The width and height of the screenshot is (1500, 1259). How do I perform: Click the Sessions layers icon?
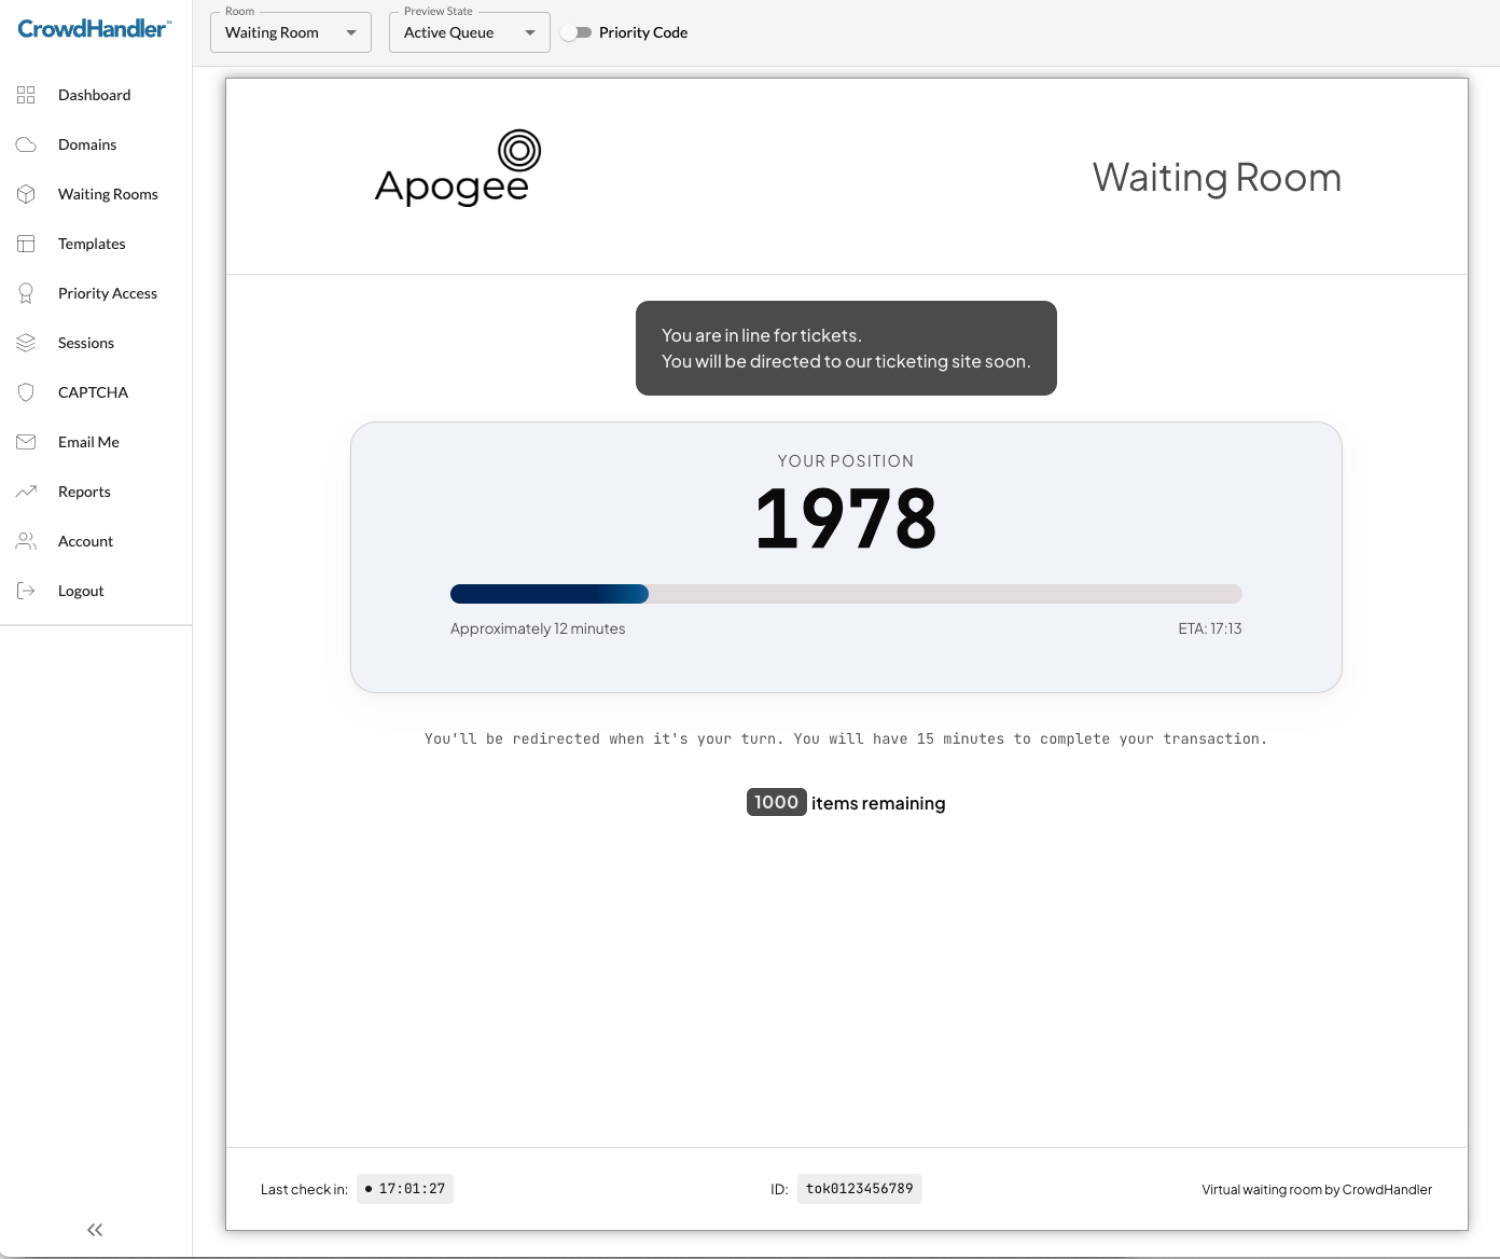[x=26, y=343]
